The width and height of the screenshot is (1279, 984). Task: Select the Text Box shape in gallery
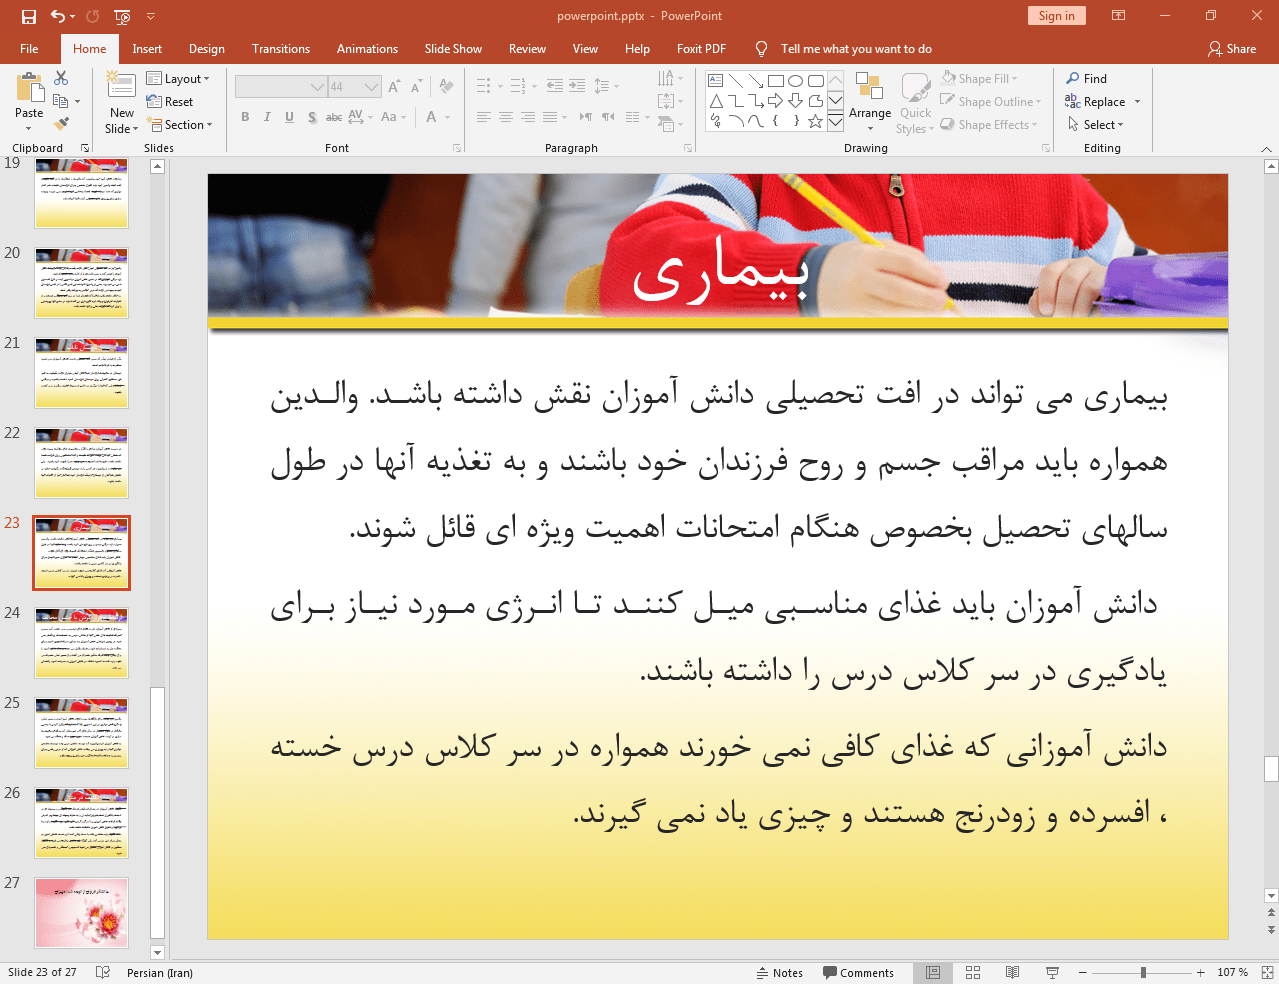715,81
